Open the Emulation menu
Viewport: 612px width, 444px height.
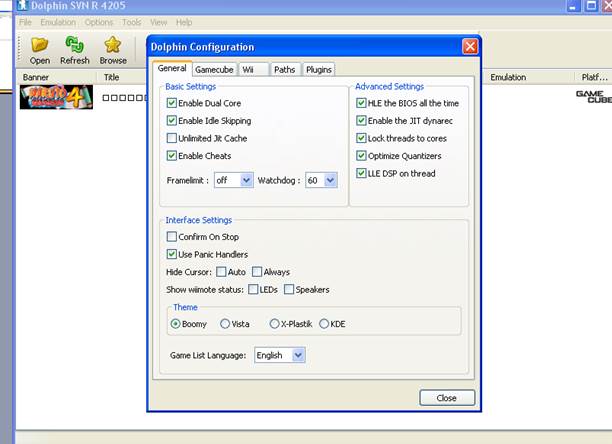[x=58, y=22]
